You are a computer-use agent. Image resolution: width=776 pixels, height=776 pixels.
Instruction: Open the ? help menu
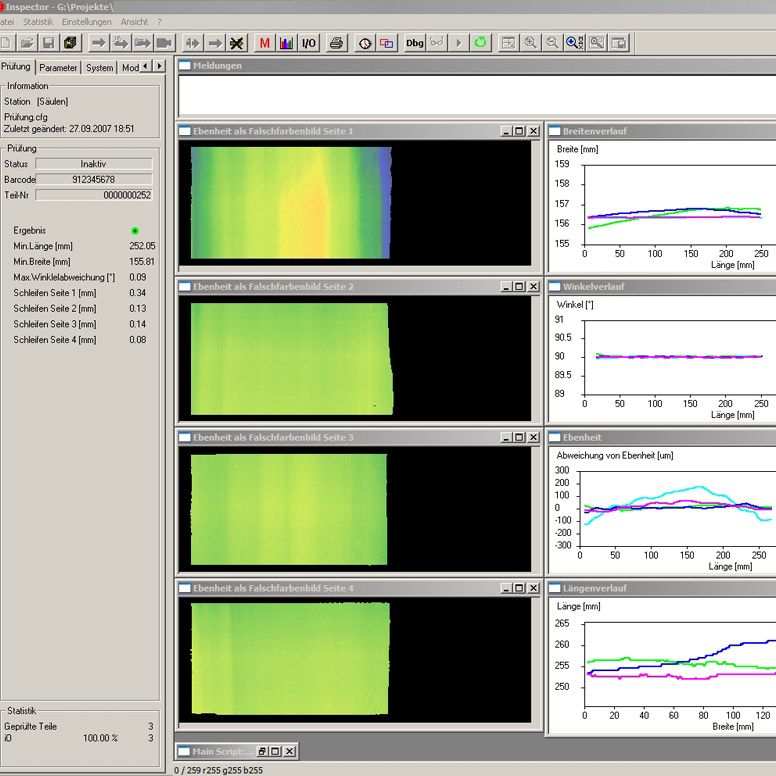(x=159, y=22)
